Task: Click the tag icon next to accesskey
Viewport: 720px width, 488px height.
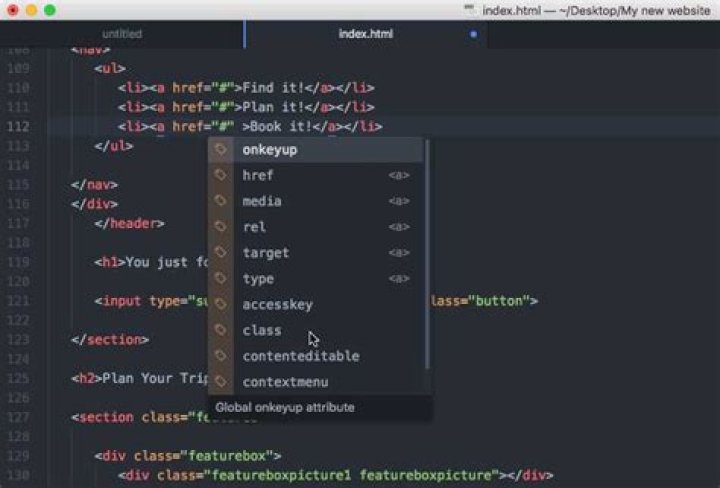Action: click(221, 305)
